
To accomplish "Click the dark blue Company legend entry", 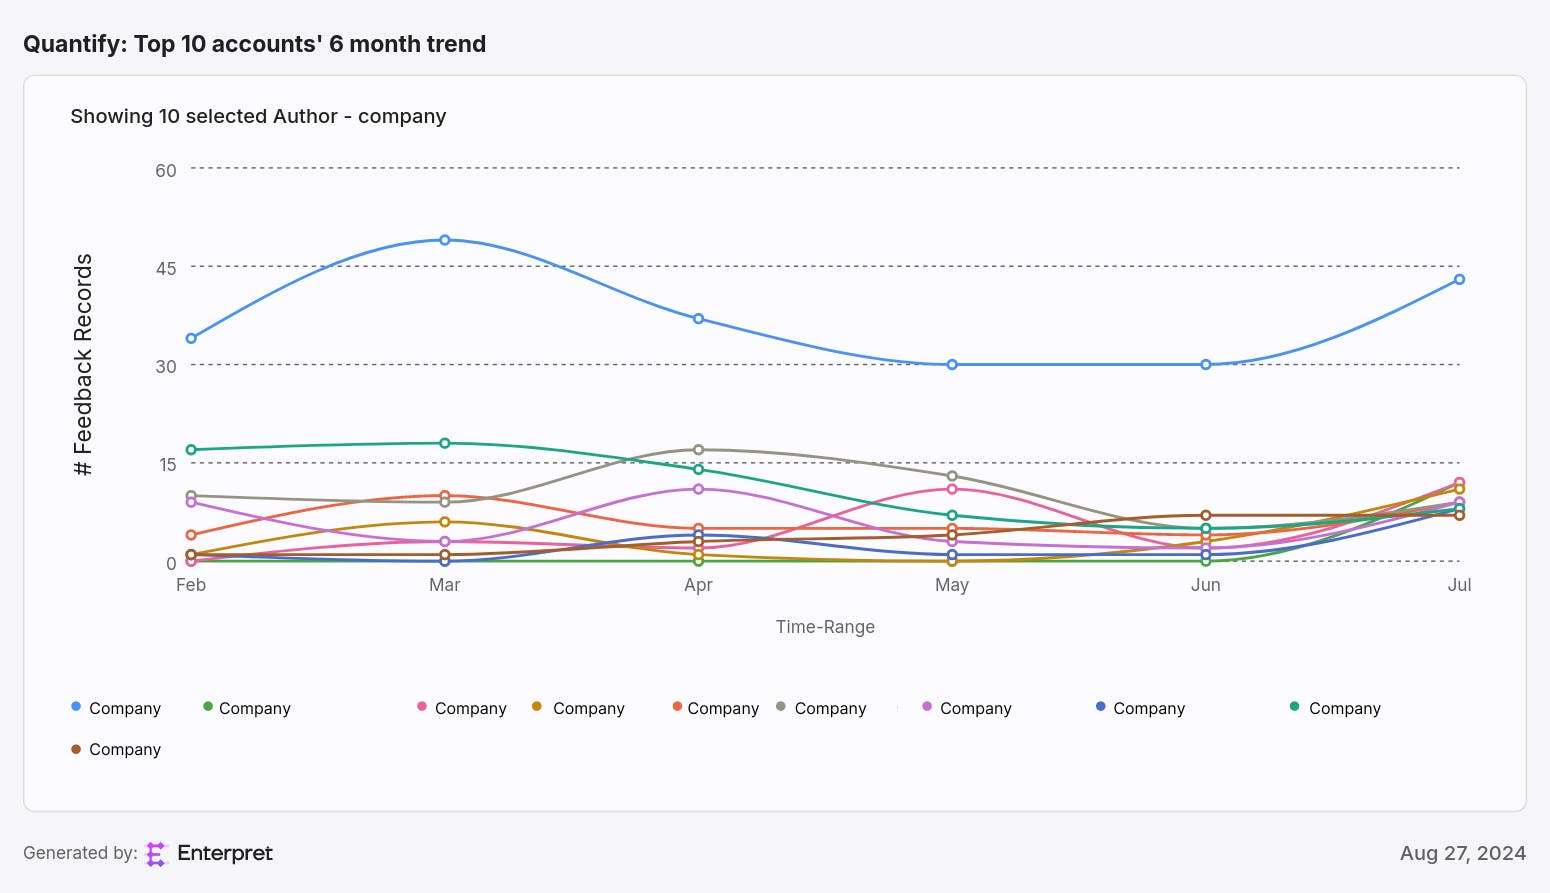I will point(1140,708).
